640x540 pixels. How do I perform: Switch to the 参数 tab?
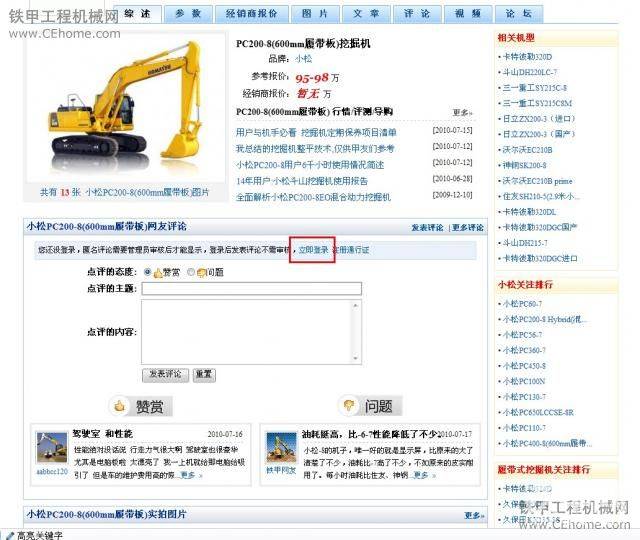coord(188,14)
